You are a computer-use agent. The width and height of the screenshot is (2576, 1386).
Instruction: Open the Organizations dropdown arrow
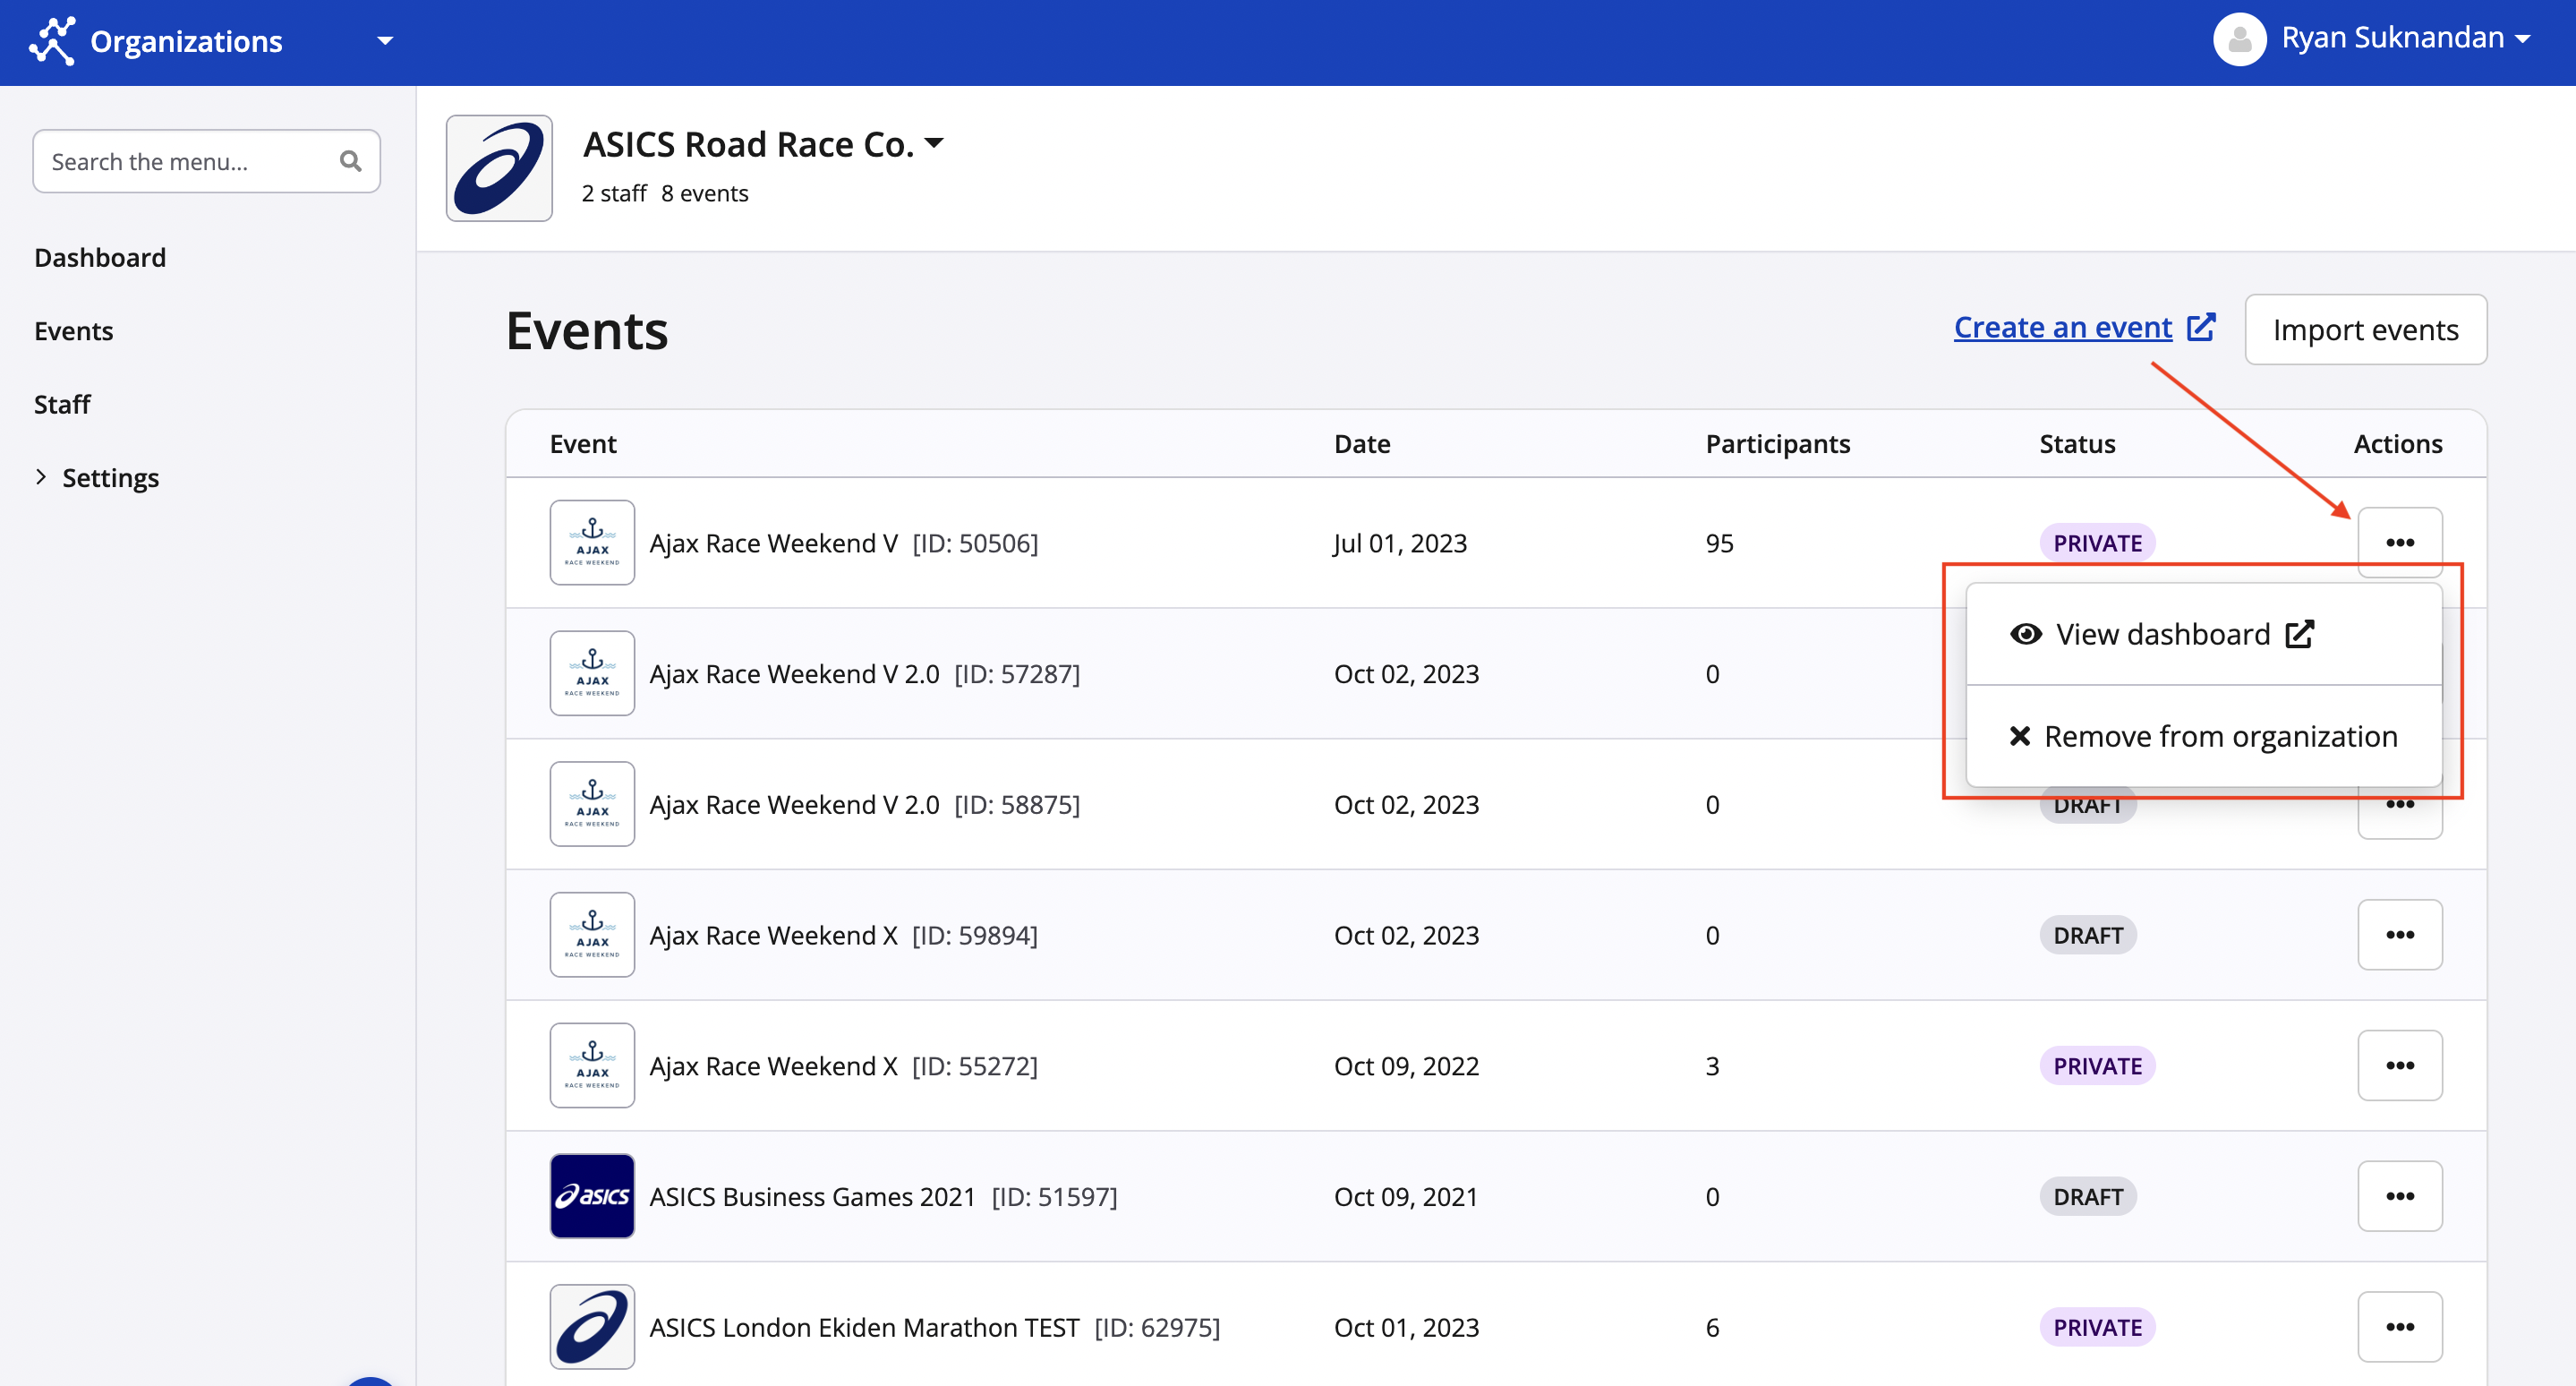click(x=385, y=41)
